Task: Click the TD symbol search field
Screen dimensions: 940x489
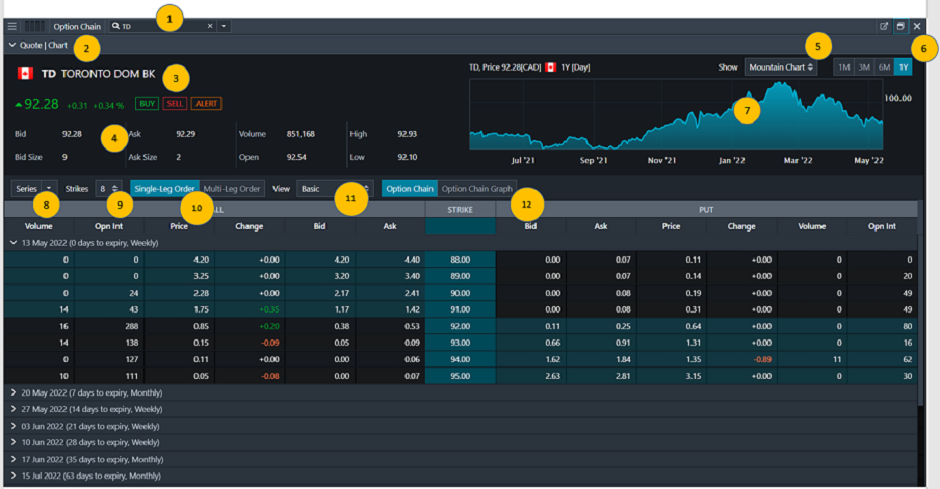Action: [160, 26]
